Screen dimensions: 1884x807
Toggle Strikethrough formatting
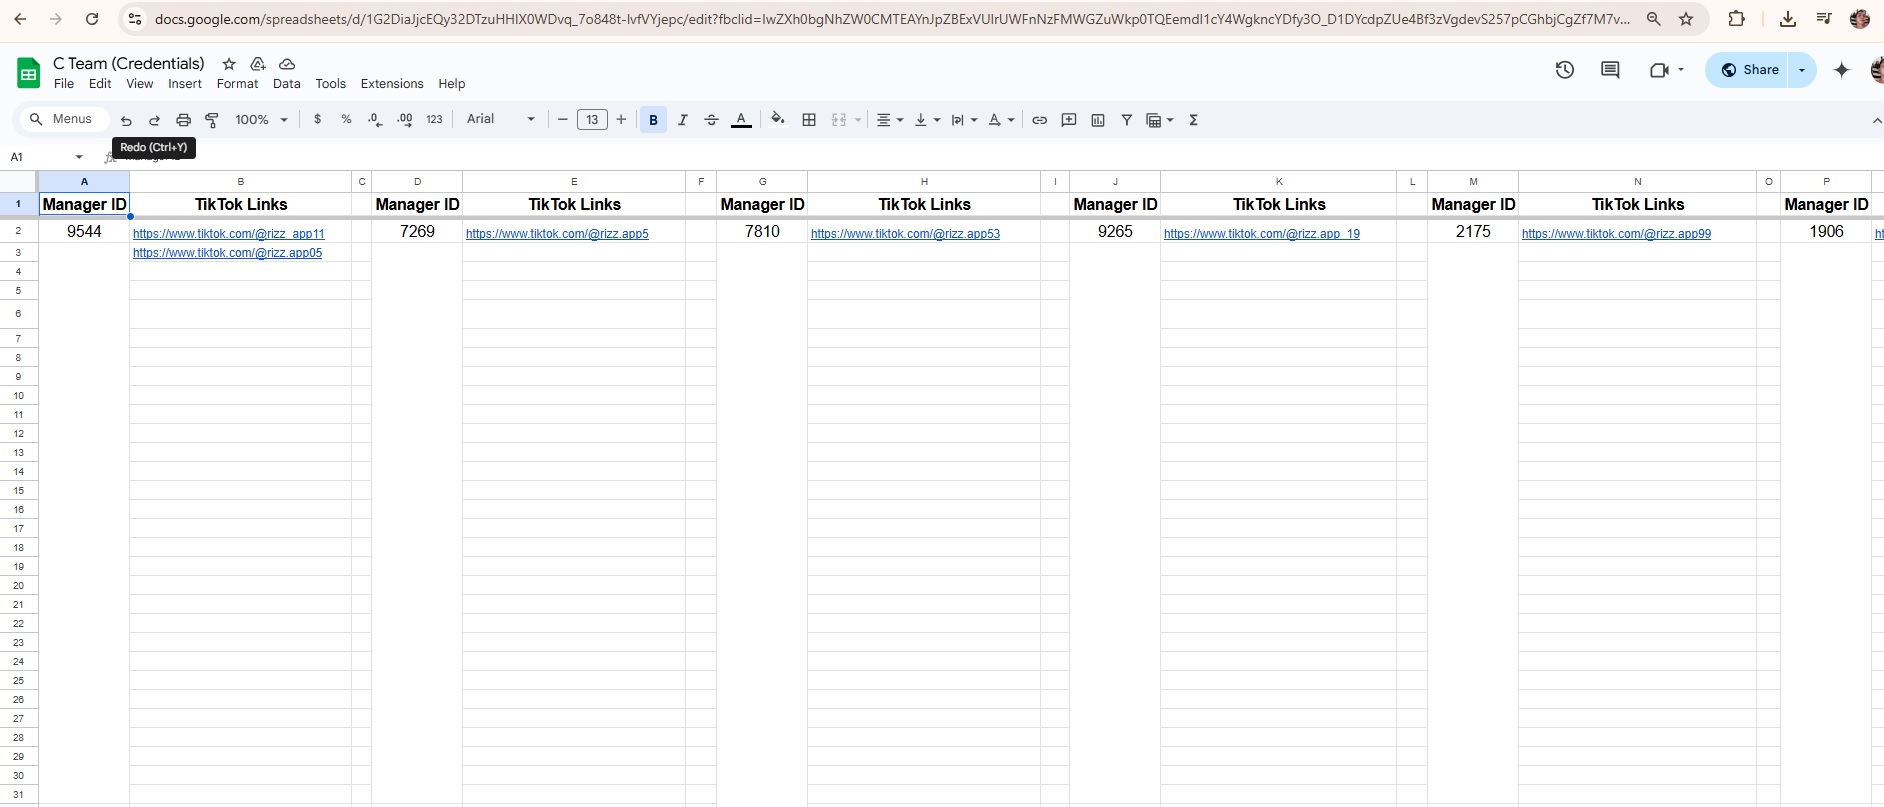711,120
